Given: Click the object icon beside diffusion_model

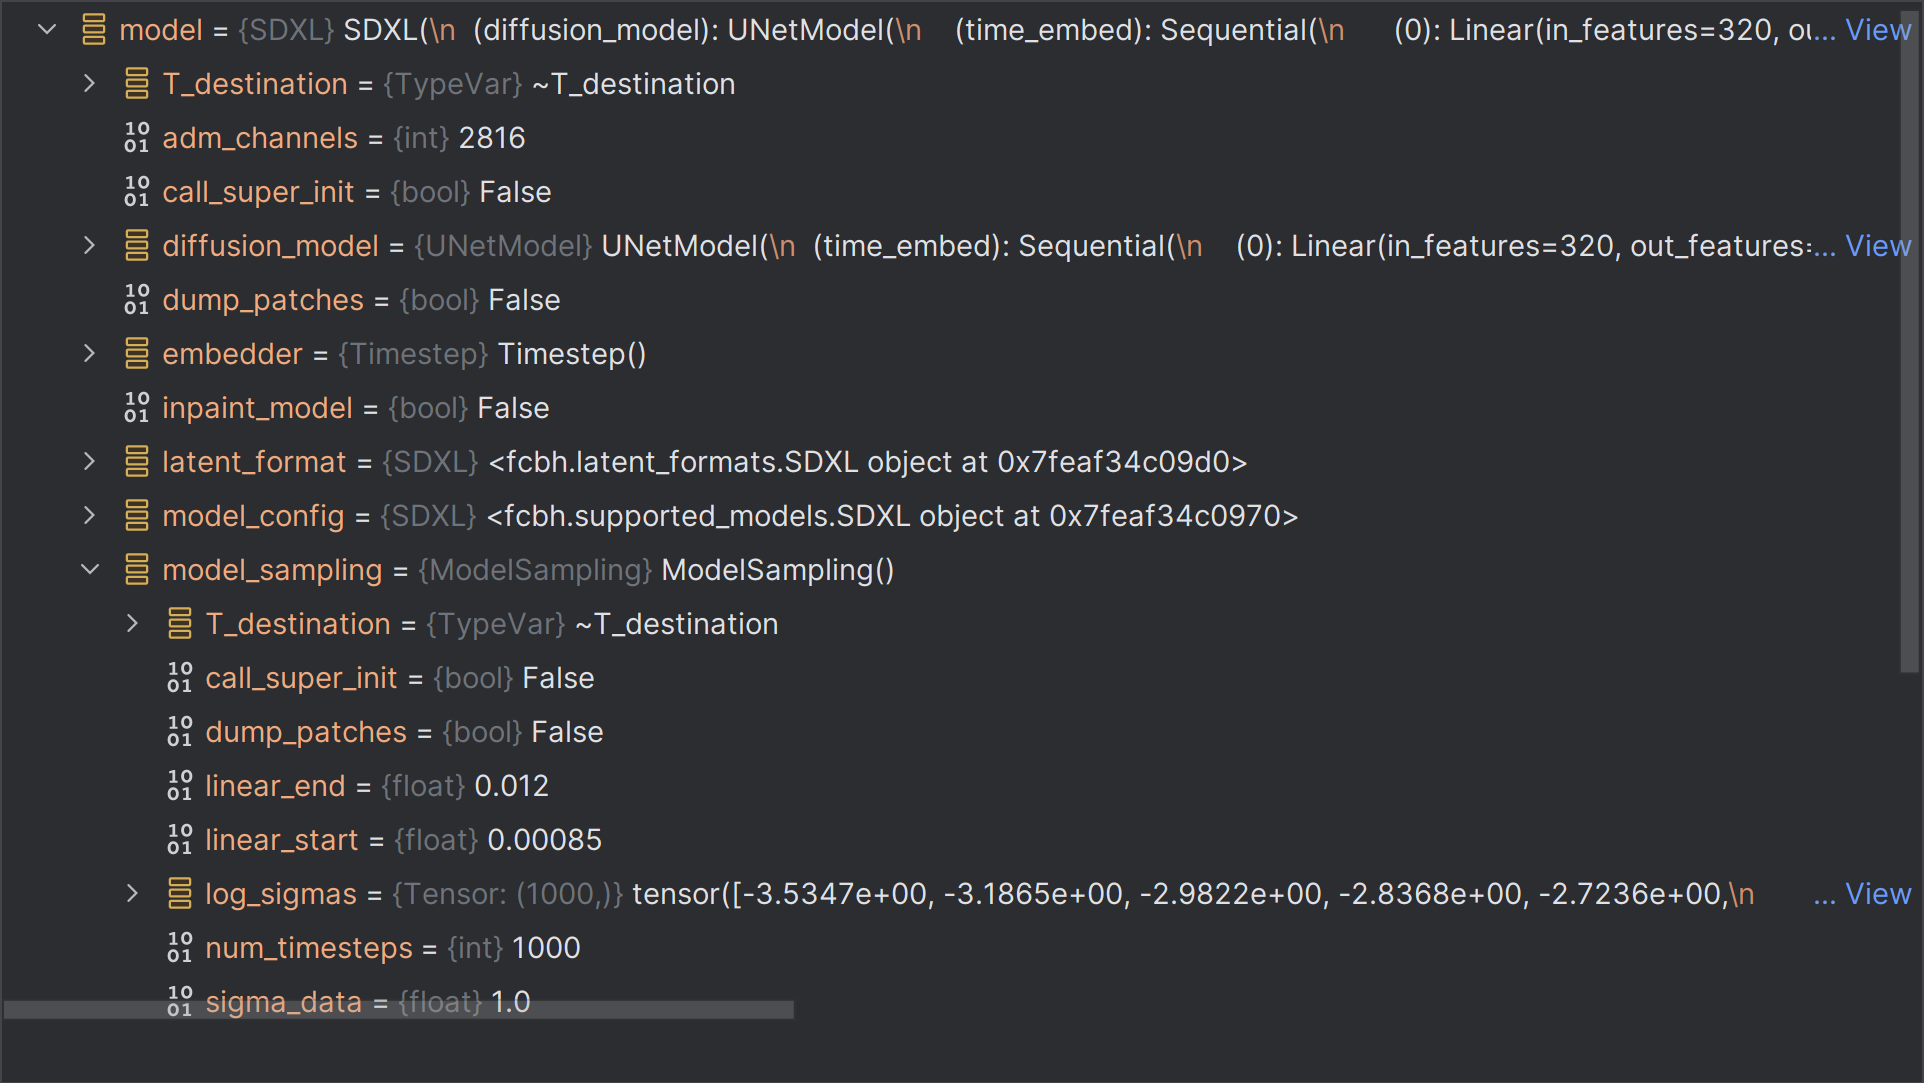Looking at the screenshot, I should click(x=137, y=246).
